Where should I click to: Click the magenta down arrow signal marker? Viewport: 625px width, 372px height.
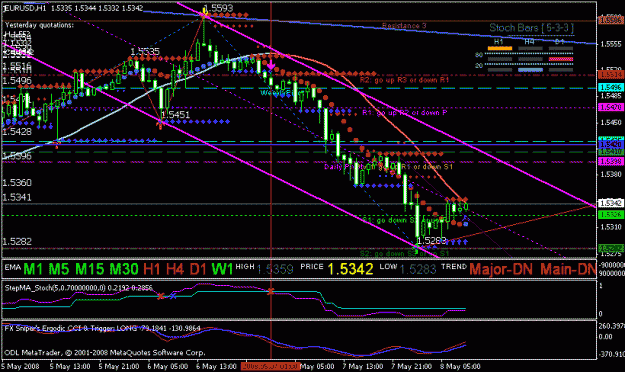point(271,65)
